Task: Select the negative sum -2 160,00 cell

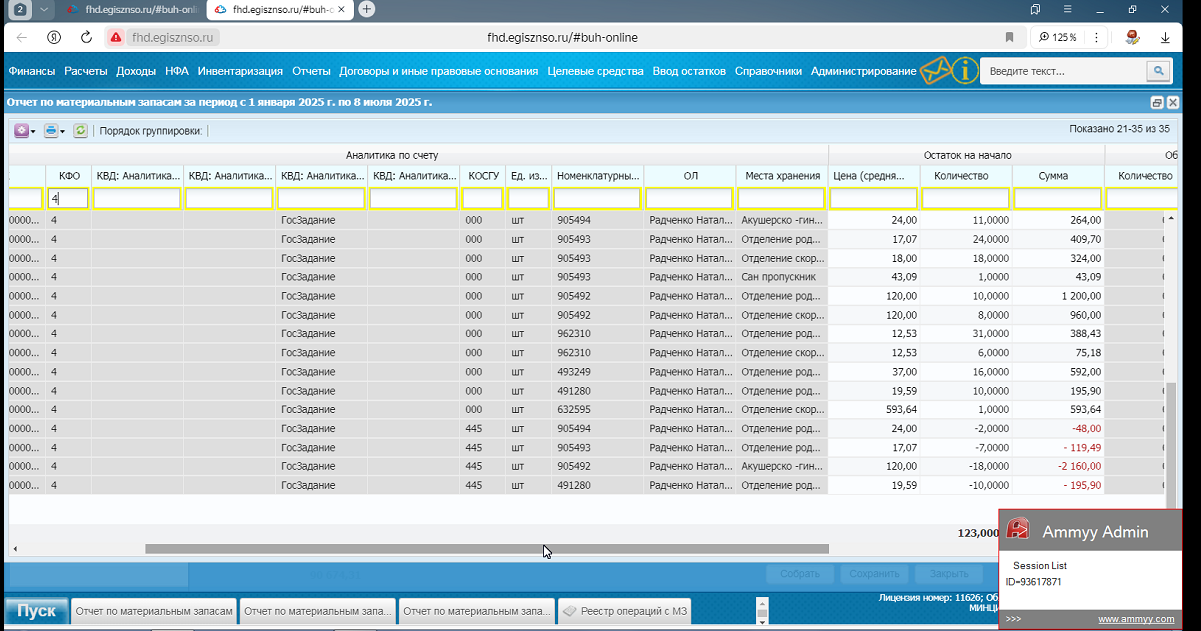Action: [x=1058, y=466]
